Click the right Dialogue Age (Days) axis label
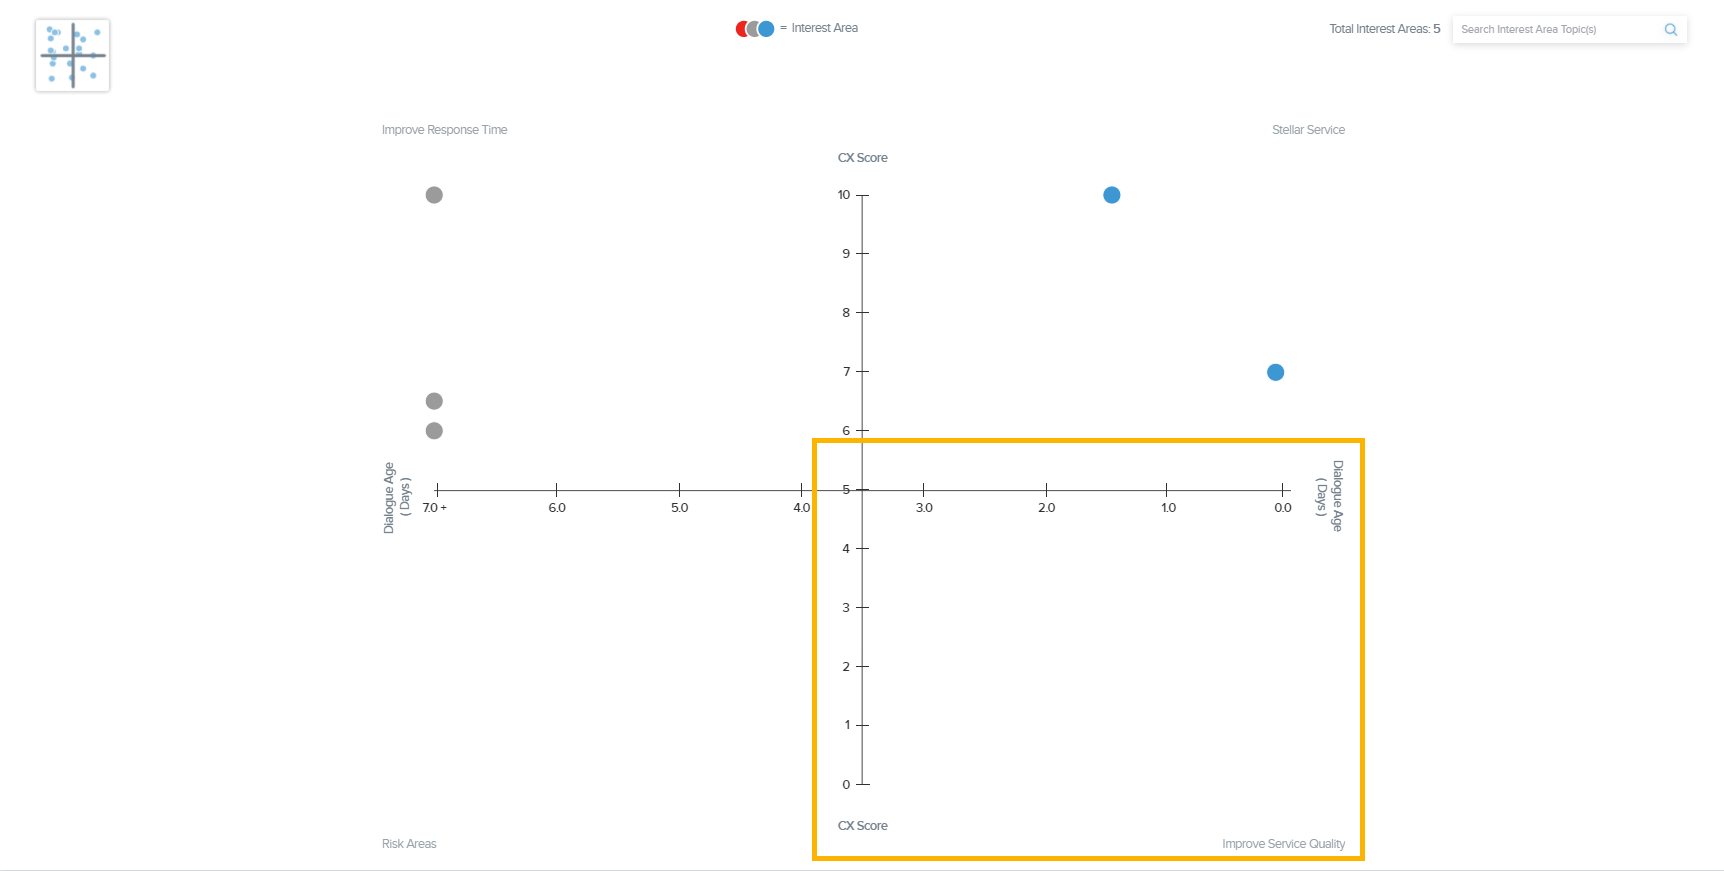This screenshot has width=1724, height=871. click(x=1329, y=496)
